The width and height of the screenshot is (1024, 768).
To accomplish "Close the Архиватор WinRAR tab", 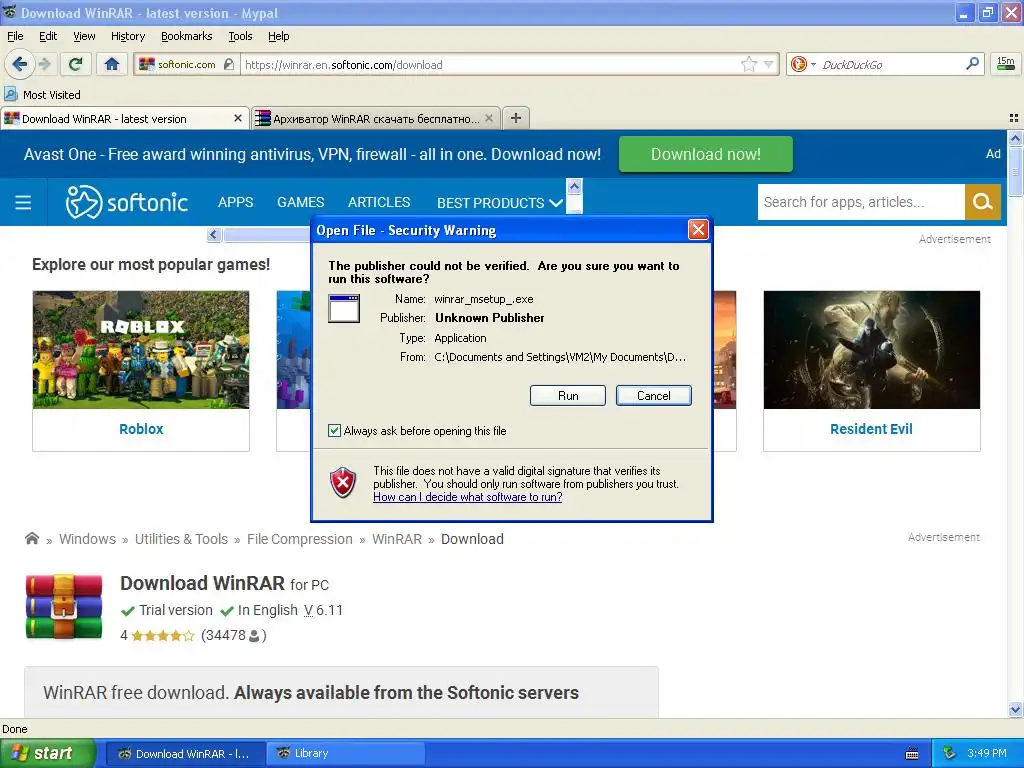I will [489, 118].
